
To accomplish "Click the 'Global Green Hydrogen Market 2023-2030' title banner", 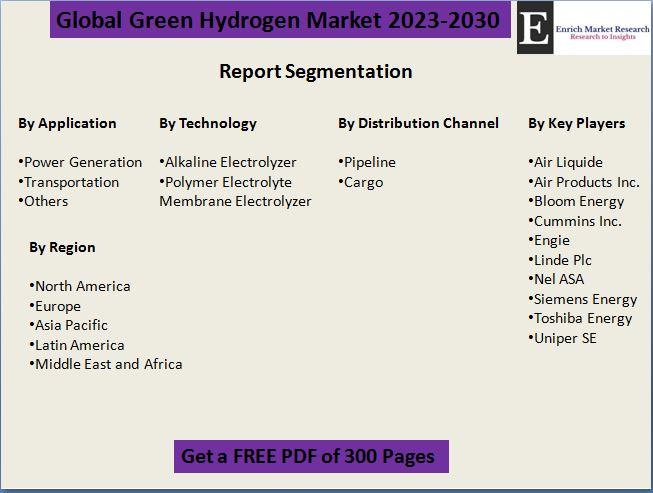I will [x=280, y=20].
